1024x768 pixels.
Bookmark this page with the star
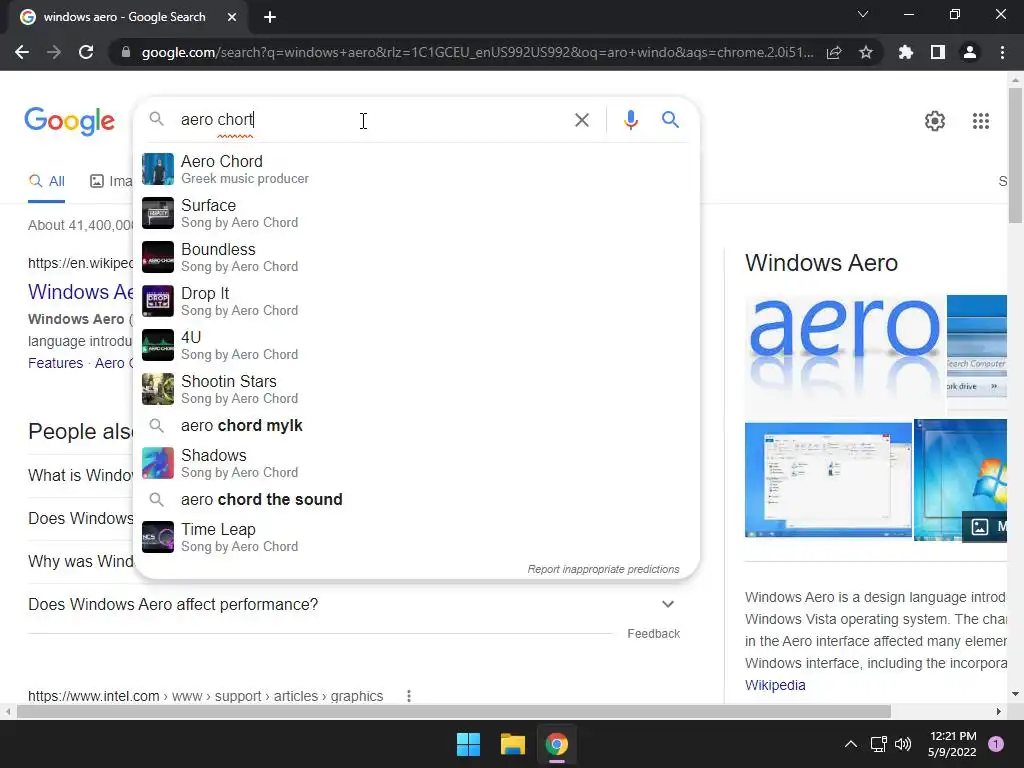866,52
